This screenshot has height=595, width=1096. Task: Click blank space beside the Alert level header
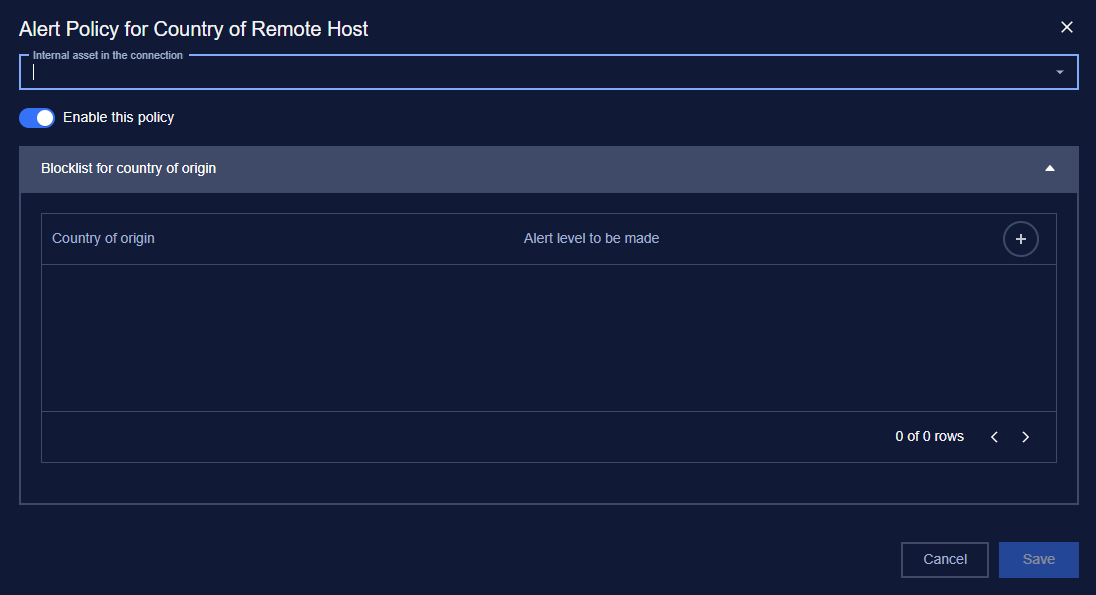(820, 239)
